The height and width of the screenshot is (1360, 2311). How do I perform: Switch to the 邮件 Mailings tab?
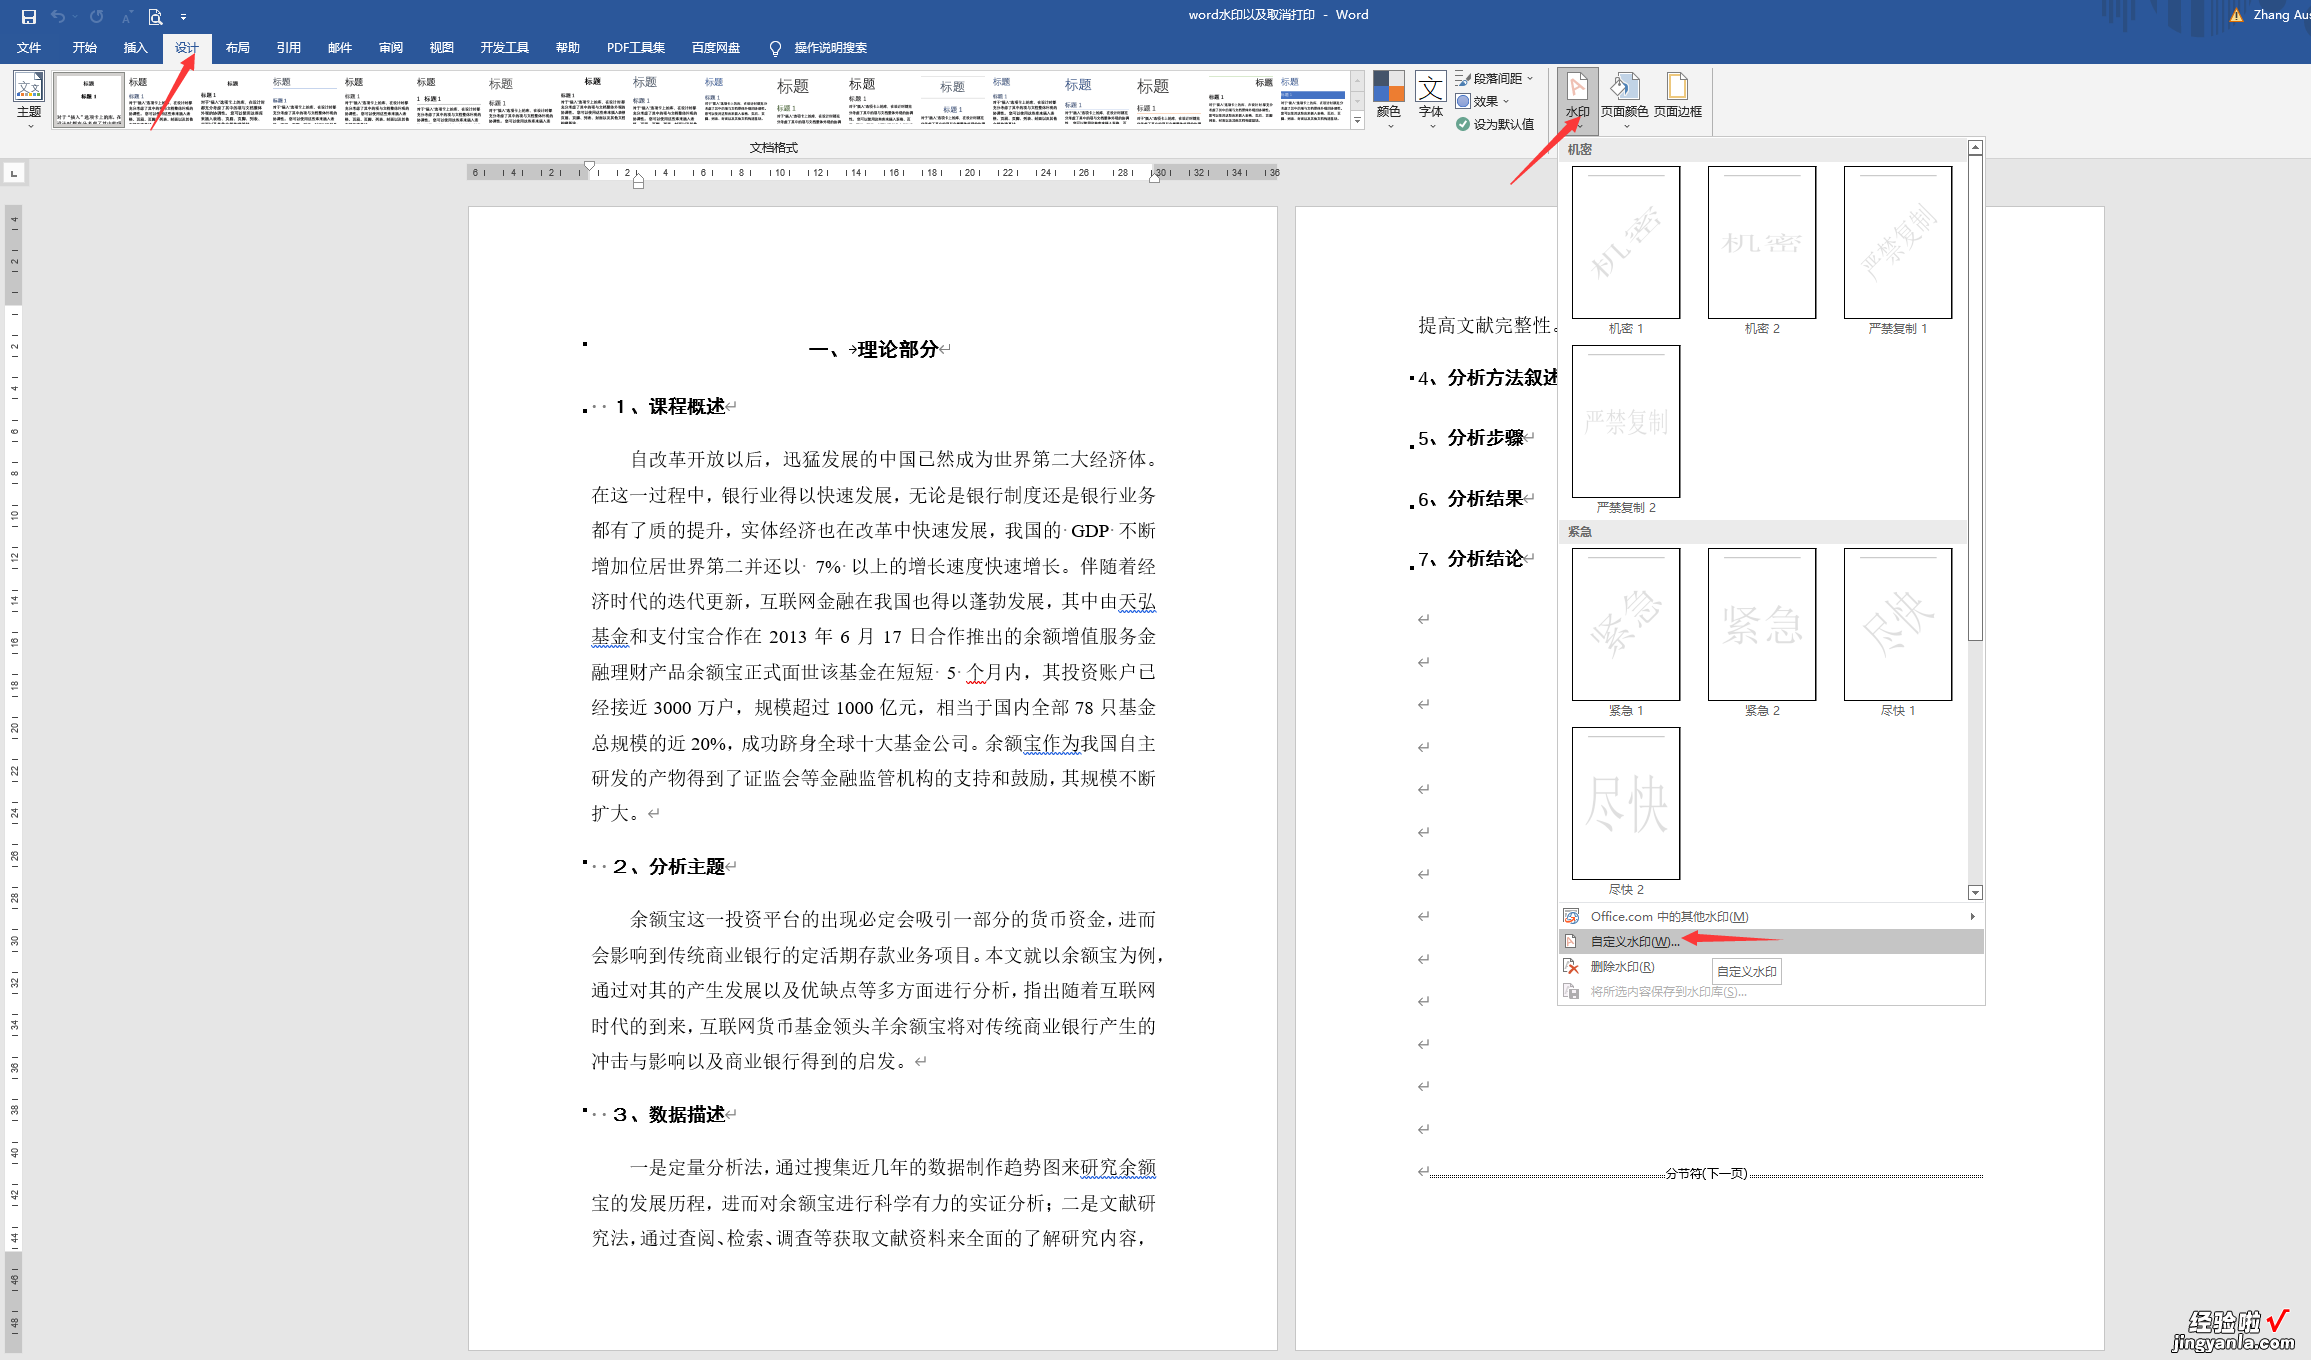pos(339,48)
